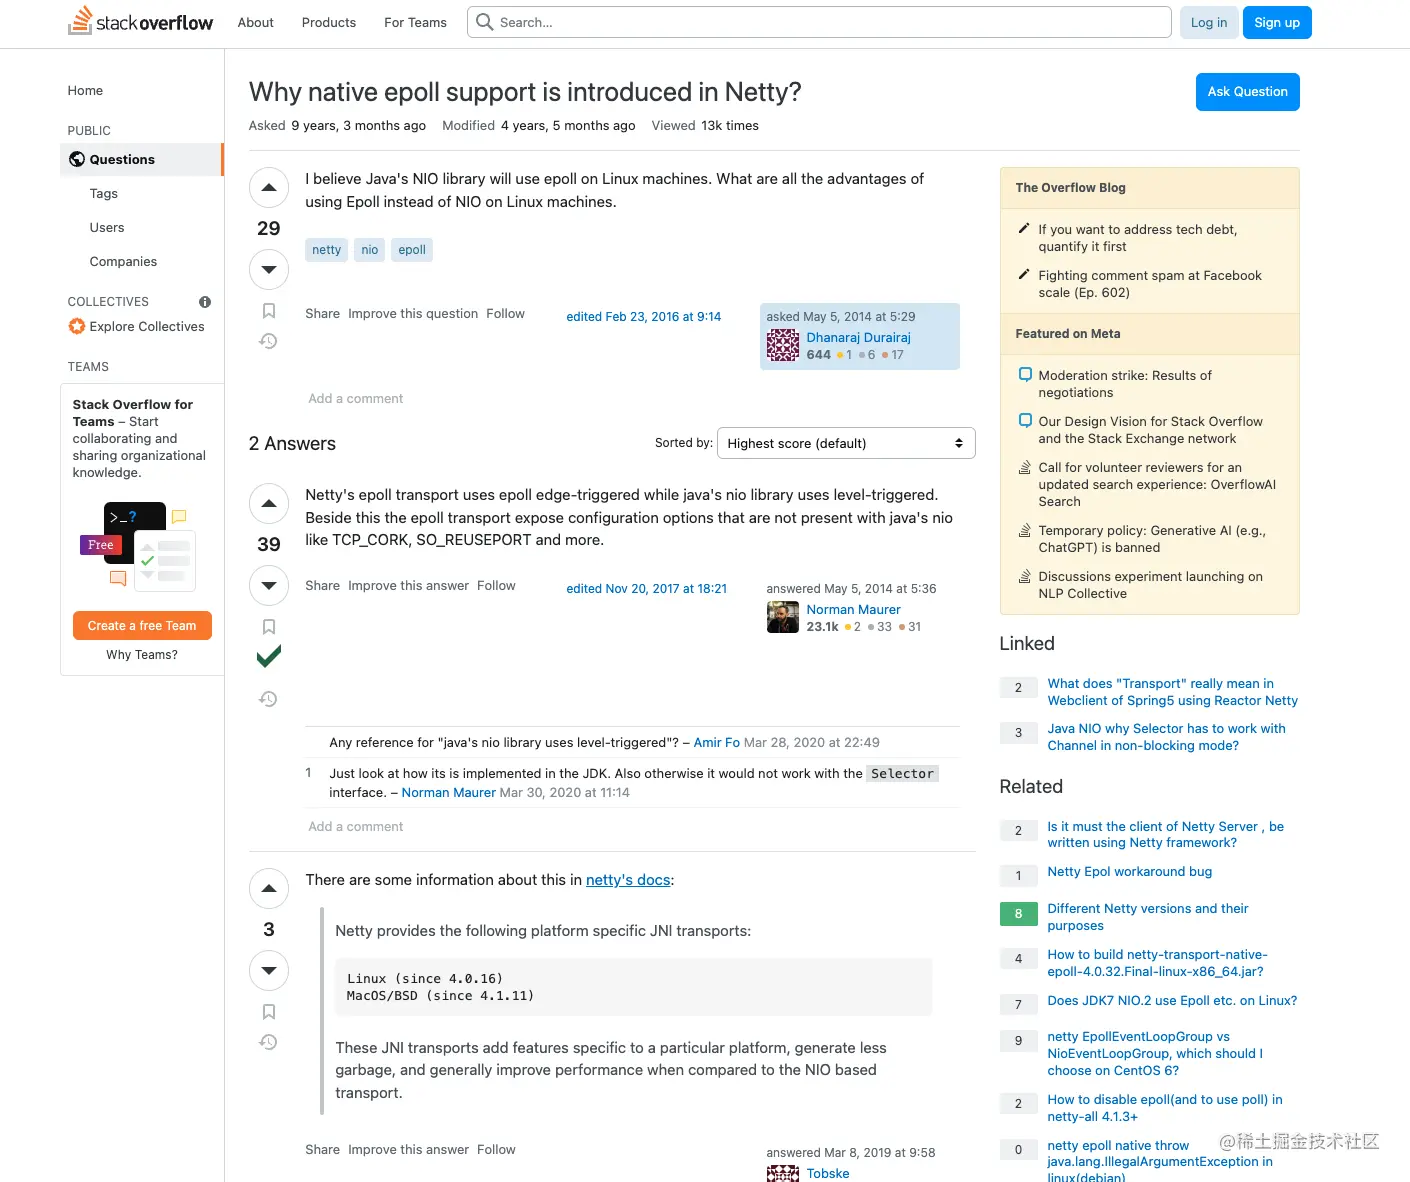Open the Why Teams? link
The image size is (1410, 1182).
coord(142,655)
